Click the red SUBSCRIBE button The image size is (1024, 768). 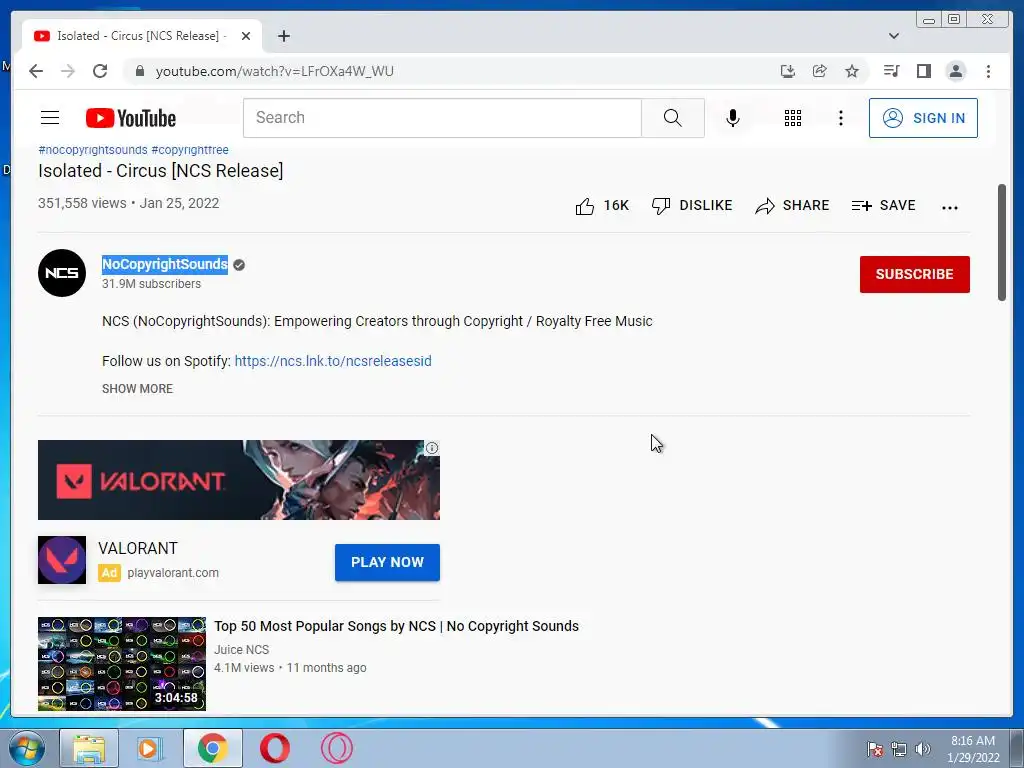tap(914, 274)
